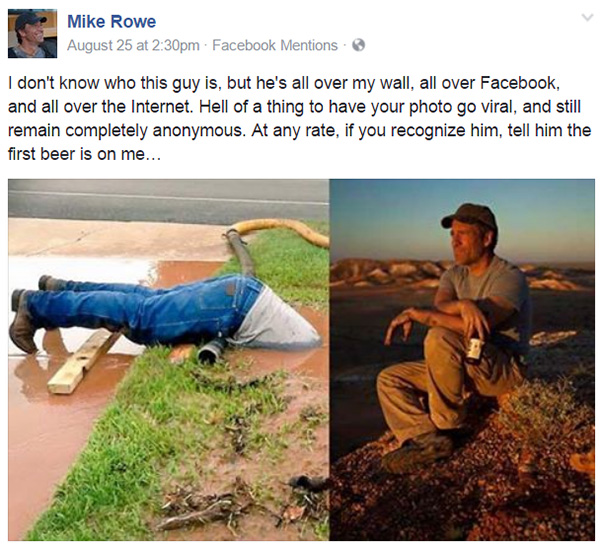Click the post text paragraph
This screenshot has width=600, height=547.
300,119
